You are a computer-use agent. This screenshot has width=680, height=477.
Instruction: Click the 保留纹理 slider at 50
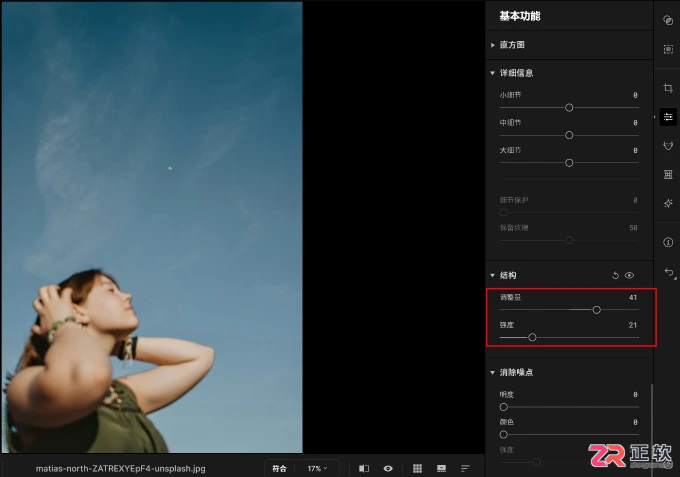click(569, 240)
